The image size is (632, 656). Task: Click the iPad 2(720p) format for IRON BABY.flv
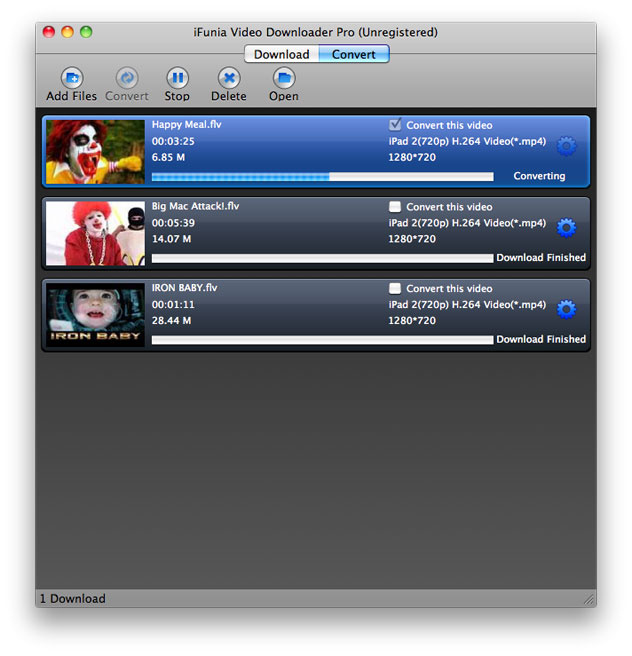[x=467, y=305]
